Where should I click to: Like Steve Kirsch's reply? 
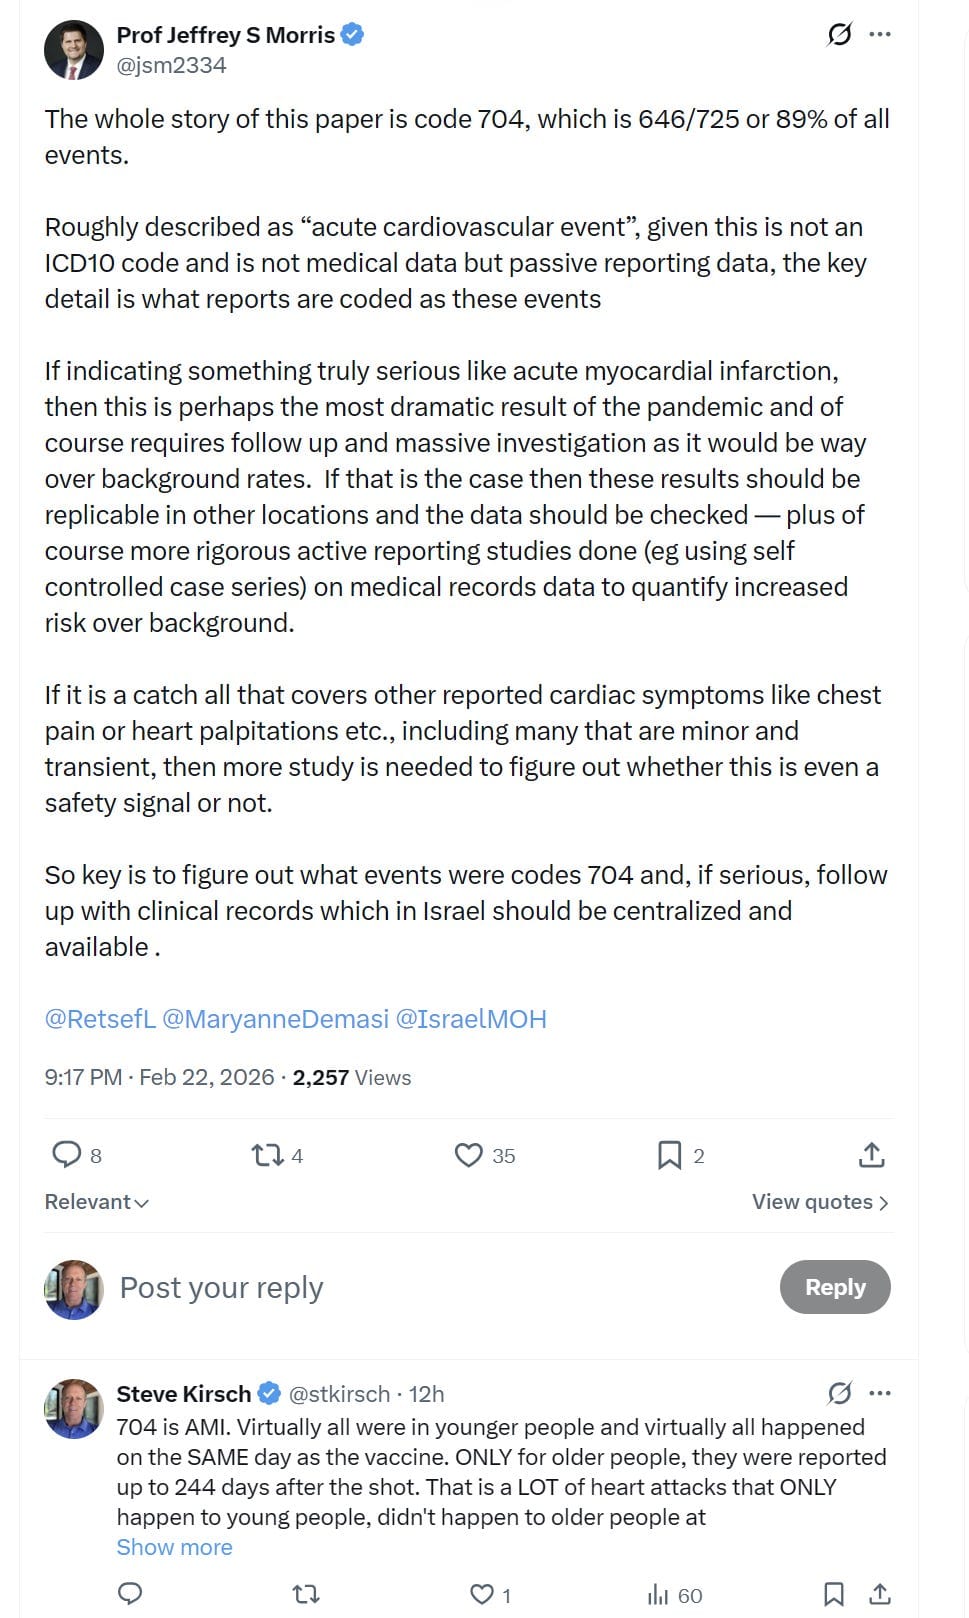[482, 1594]
